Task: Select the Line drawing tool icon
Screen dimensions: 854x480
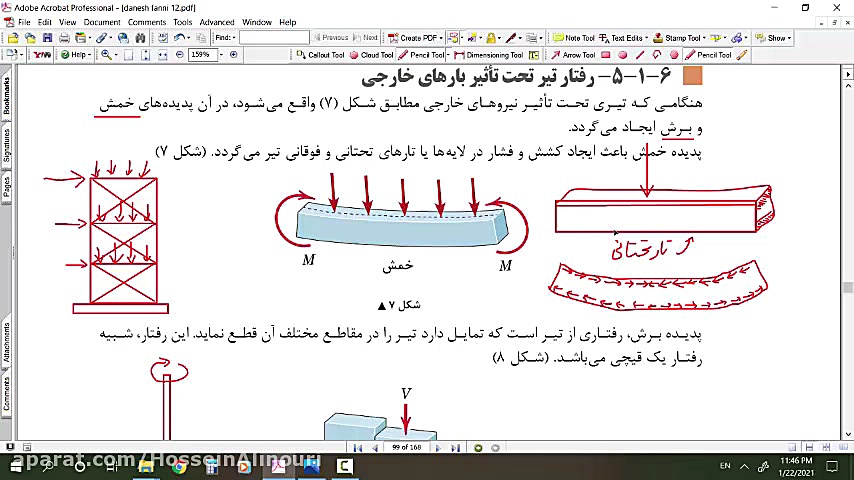Action: (x=640, y=55)
